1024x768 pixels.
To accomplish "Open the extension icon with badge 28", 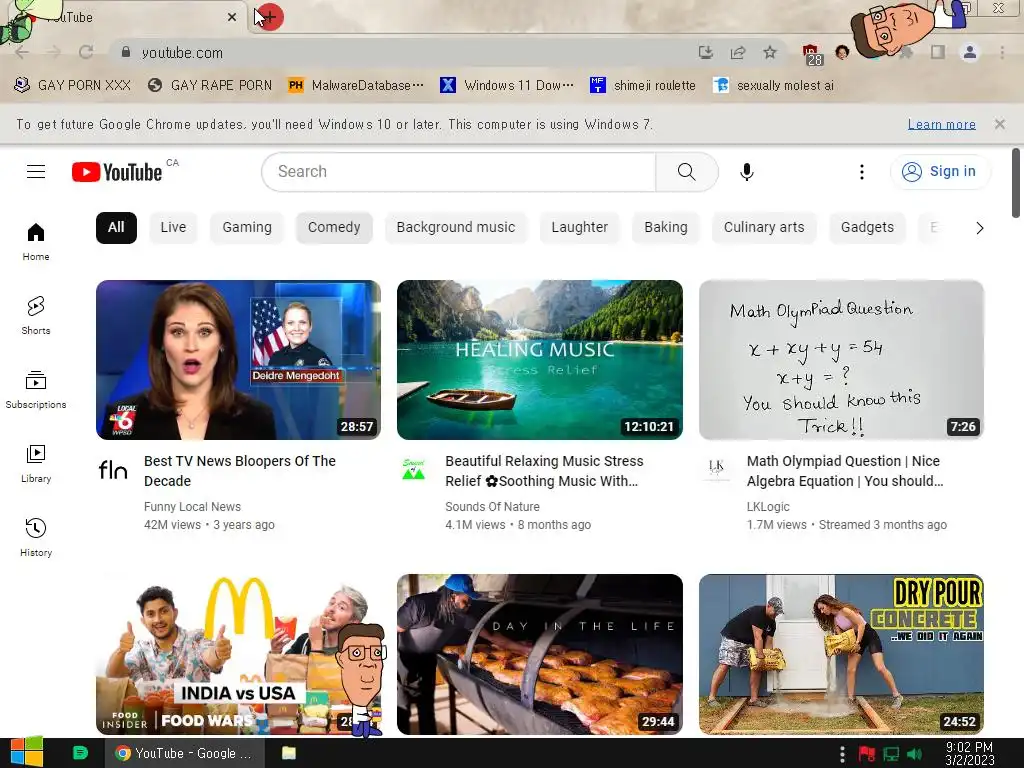I will pyautogui.click(x=811, y=54).
